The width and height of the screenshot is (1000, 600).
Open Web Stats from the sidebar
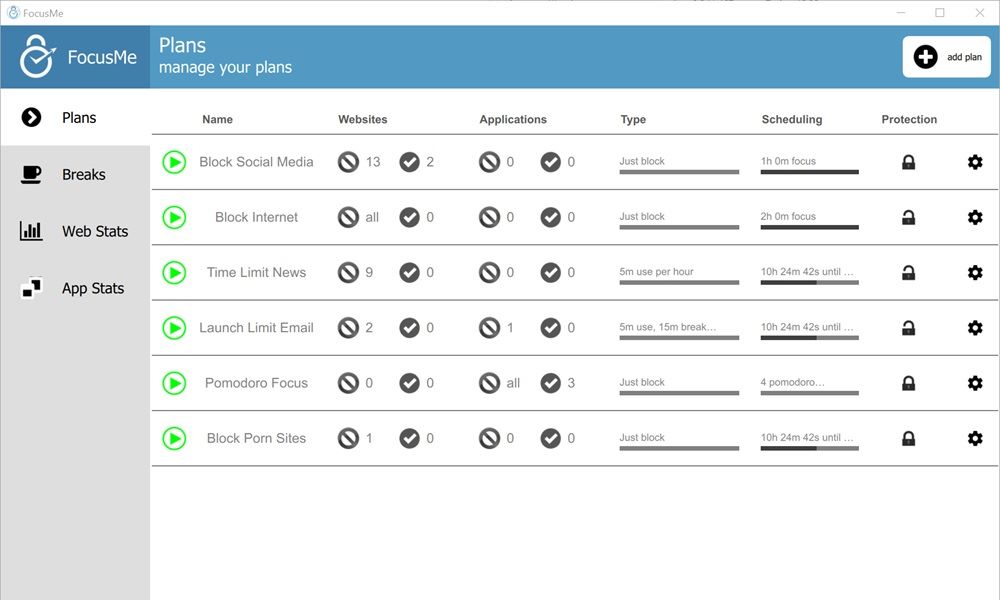tap(75, 231)
